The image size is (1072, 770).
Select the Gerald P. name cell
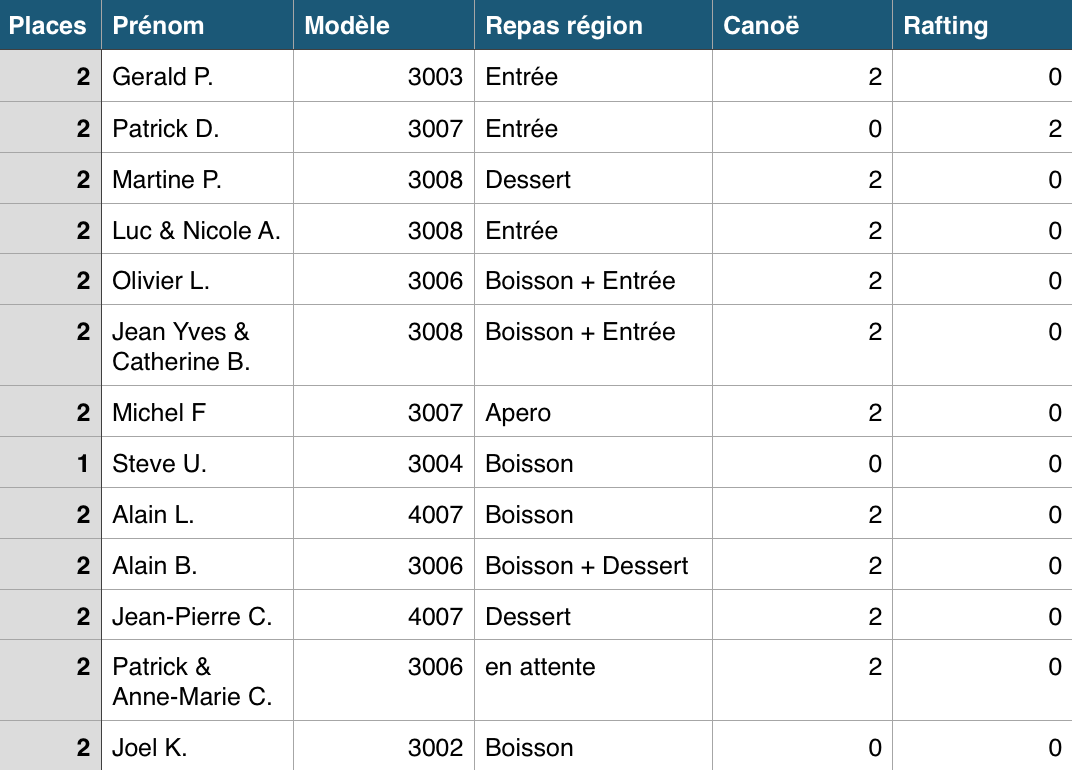pyautogui.click(x=198, y=76)
